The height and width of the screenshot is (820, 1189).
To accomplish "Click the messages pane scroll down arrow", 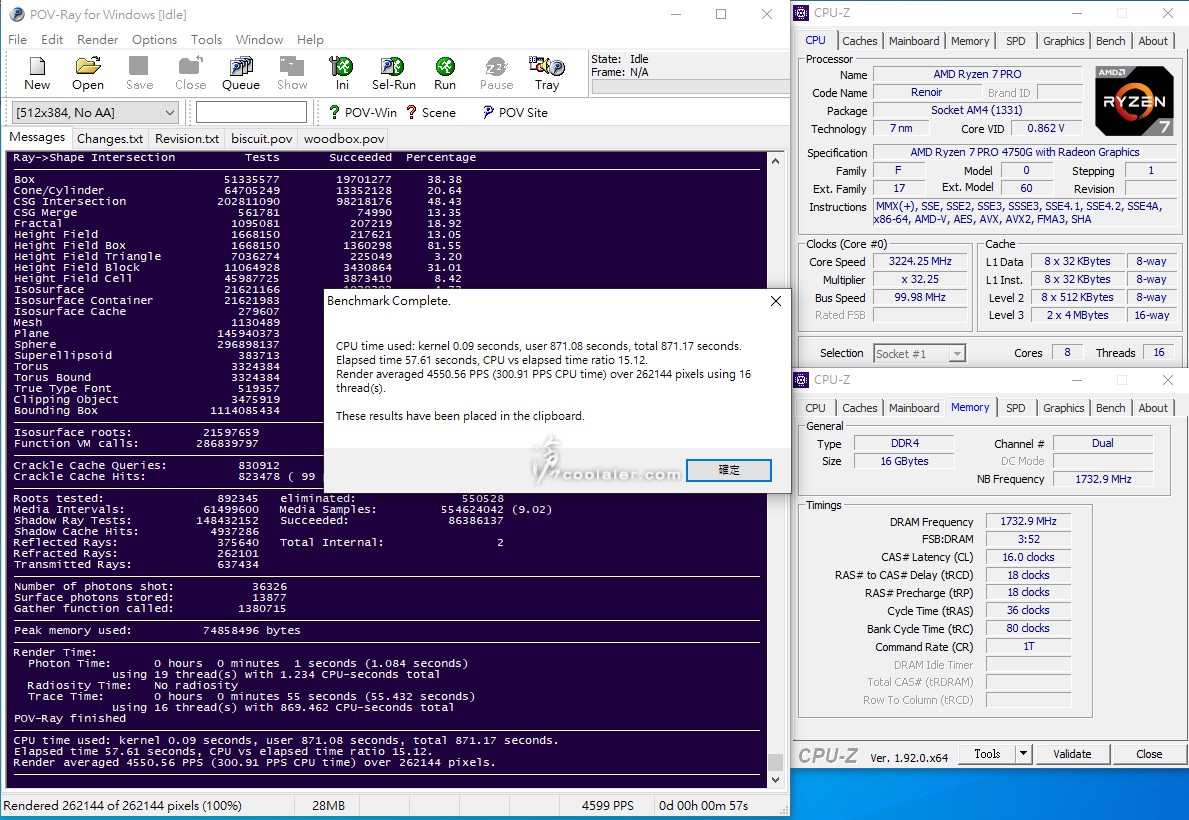I will tap(775, 779).
